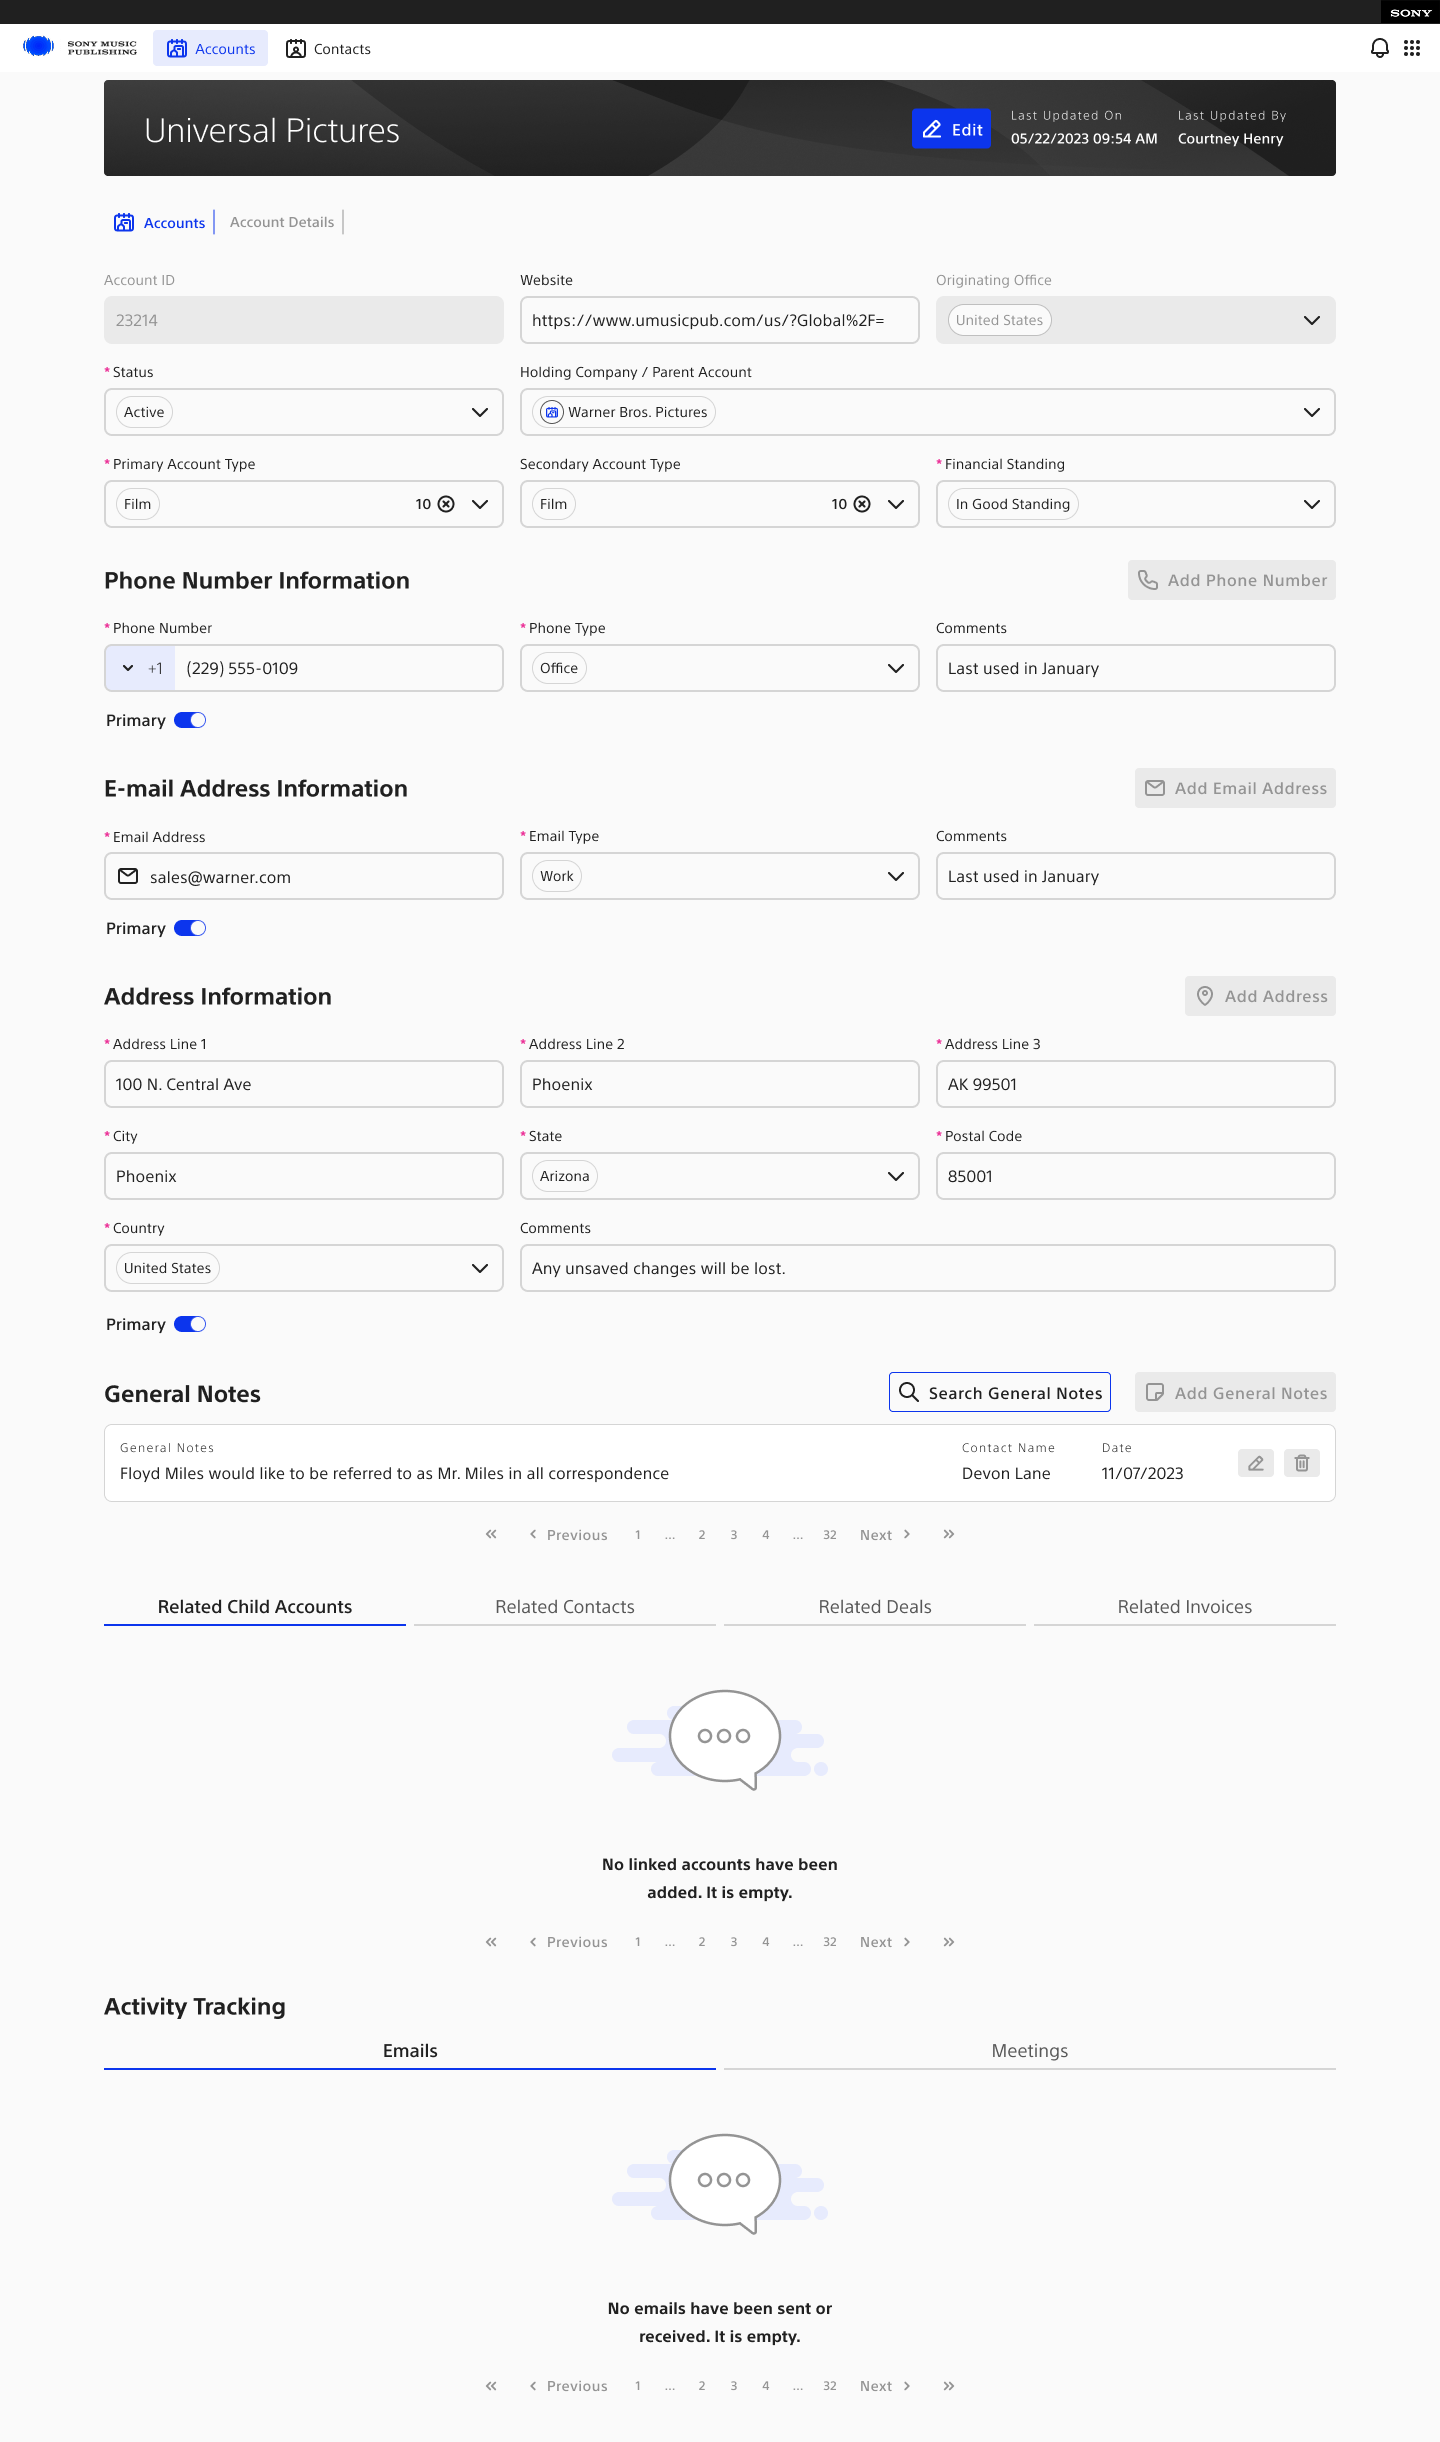Open the notifications bell icon
The width and height of the screenshot is (1440, 2442).
tap(1380, 48)
